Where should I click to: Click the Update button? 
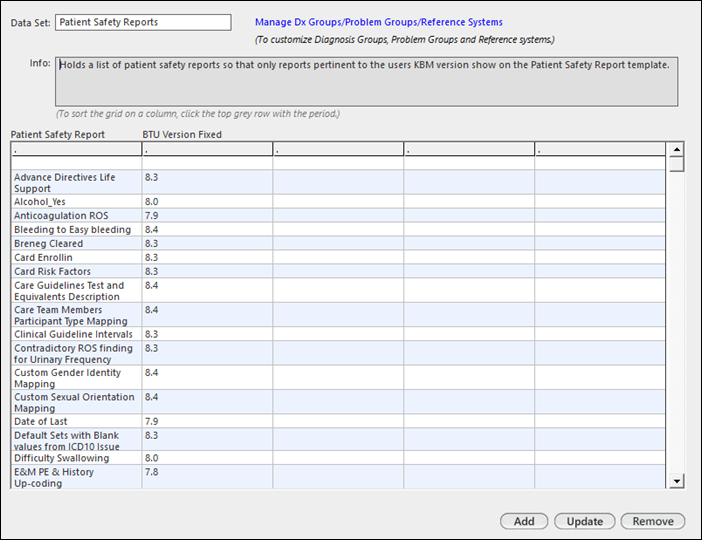pyautogui.click(x=585, y=521)
